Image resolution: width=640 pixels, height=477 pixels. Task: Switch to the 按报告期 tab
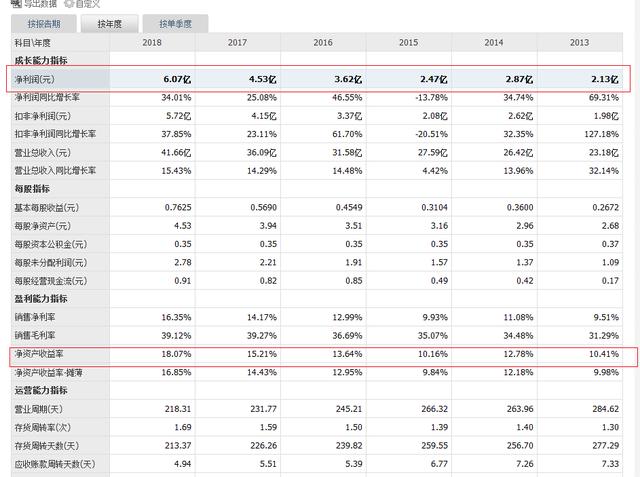[x=44, y=24]
